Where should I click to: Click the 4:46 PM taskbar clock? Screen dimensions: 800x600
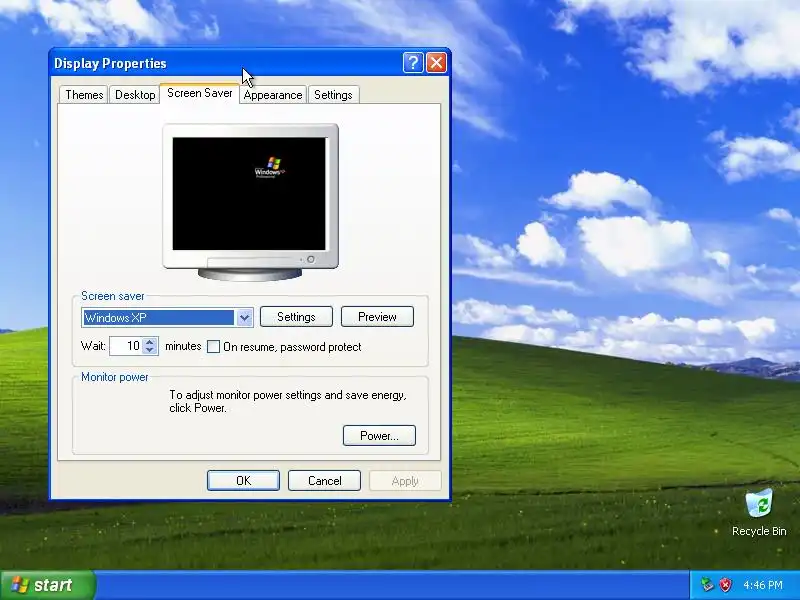[763, 585]
